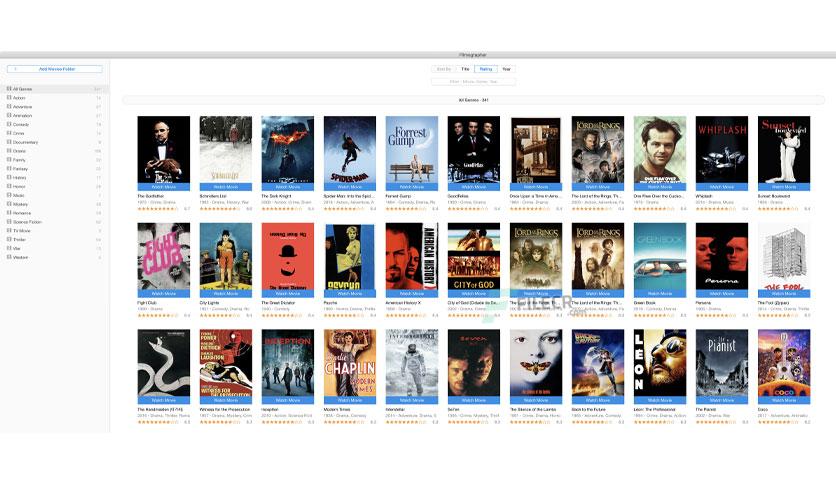Sort movies by Year

(507, 69)
